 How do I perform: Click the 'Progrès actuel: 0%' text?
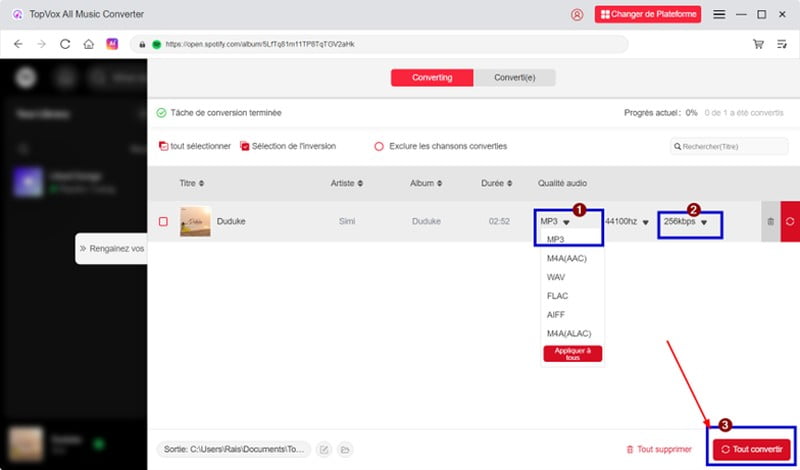pos(661,113)
